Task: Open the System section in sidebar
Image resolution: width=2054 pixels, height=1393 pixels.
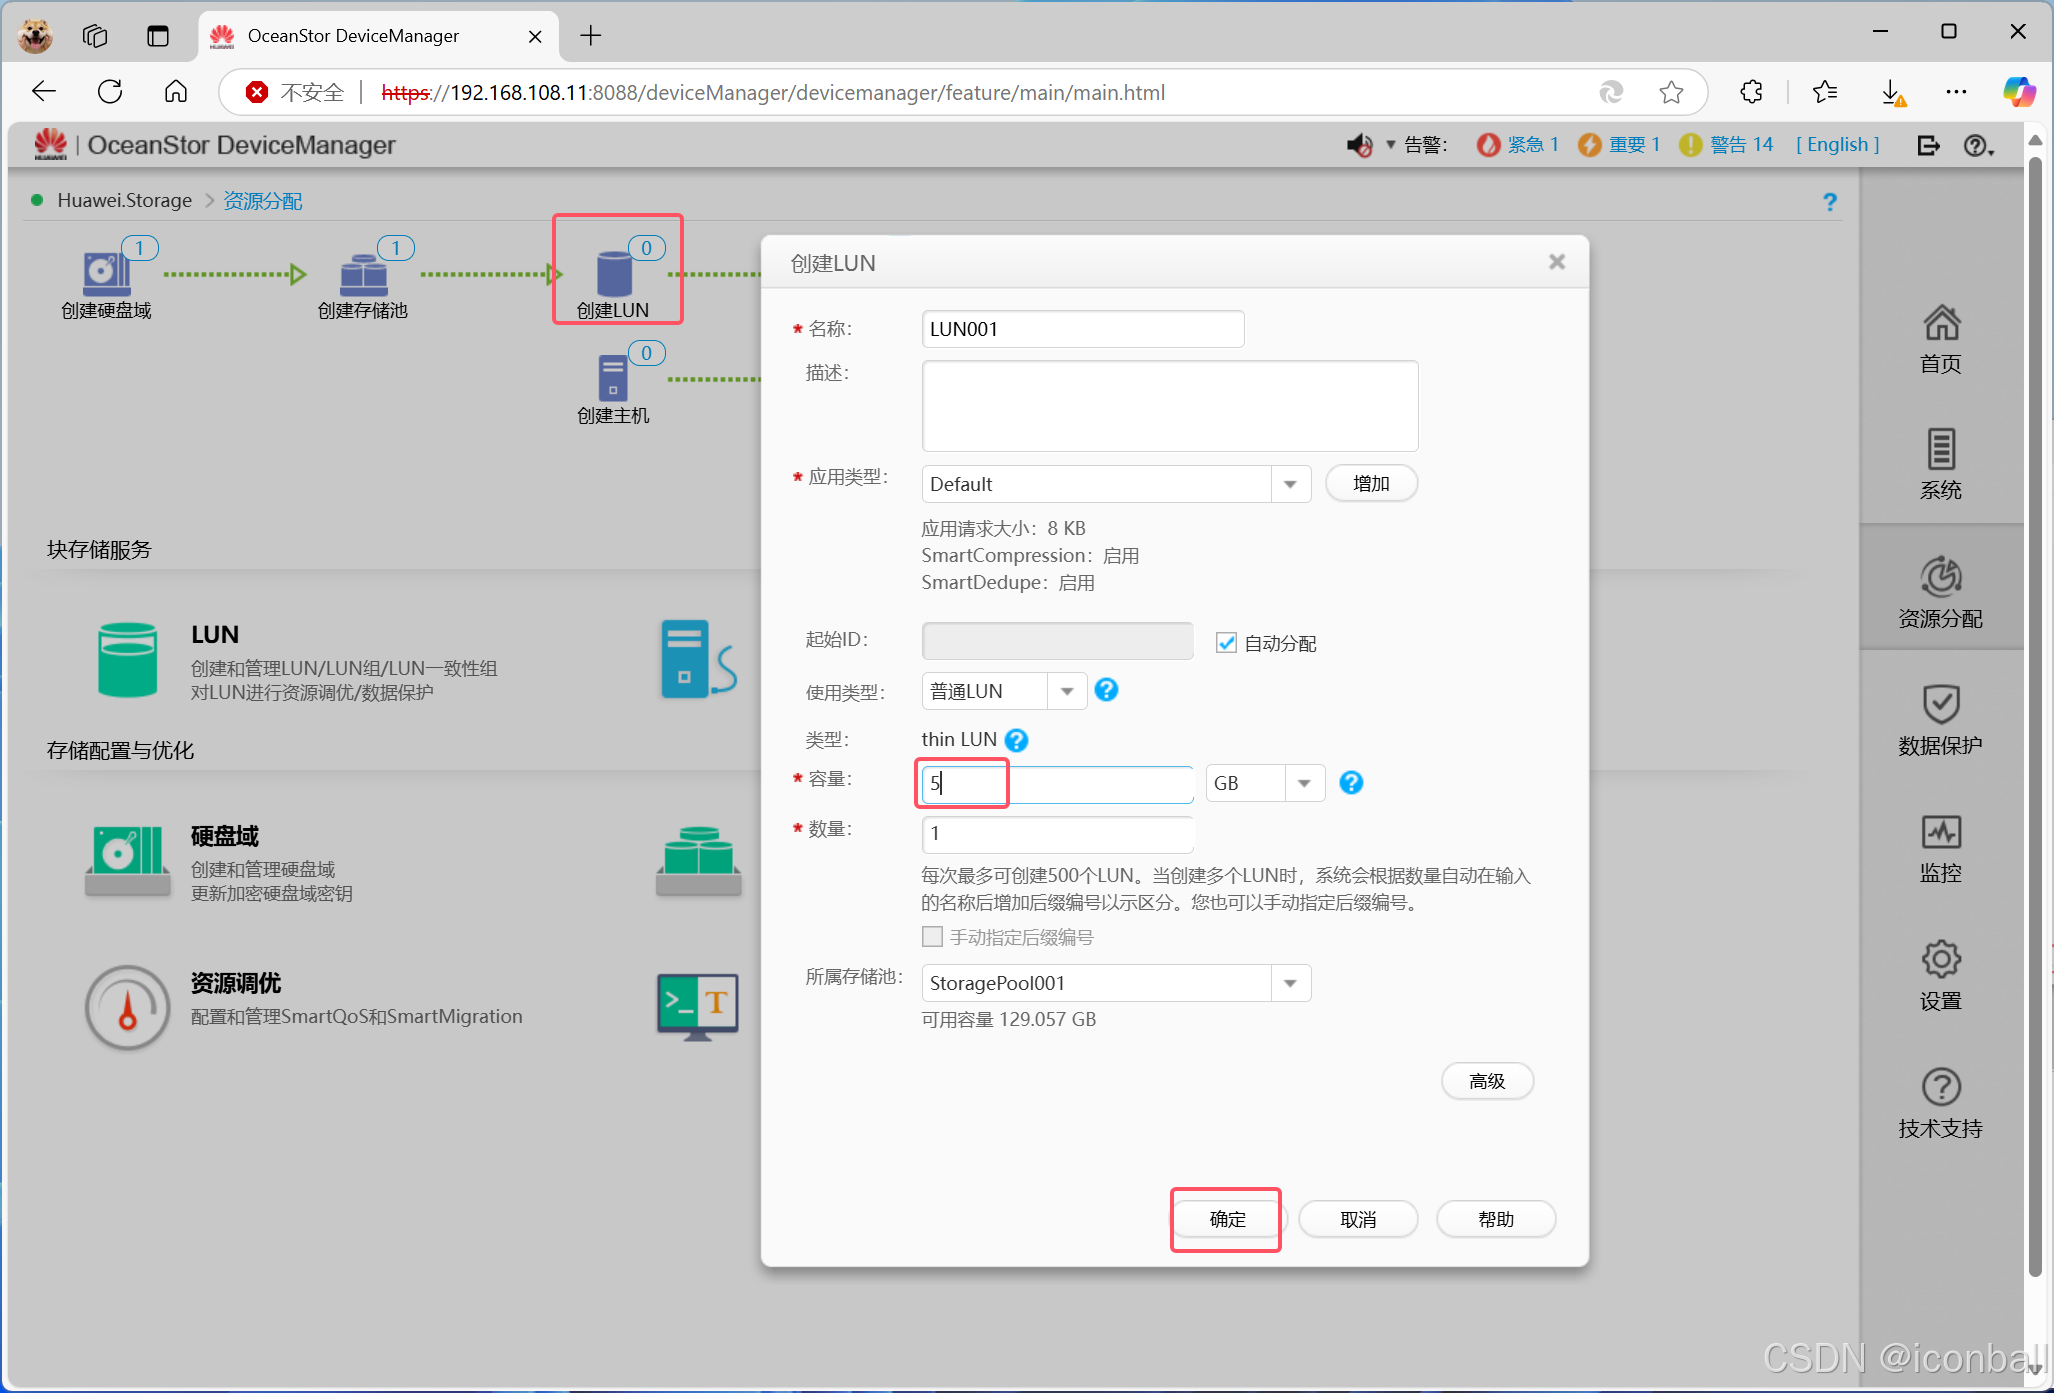Action: coord(1940,465)
